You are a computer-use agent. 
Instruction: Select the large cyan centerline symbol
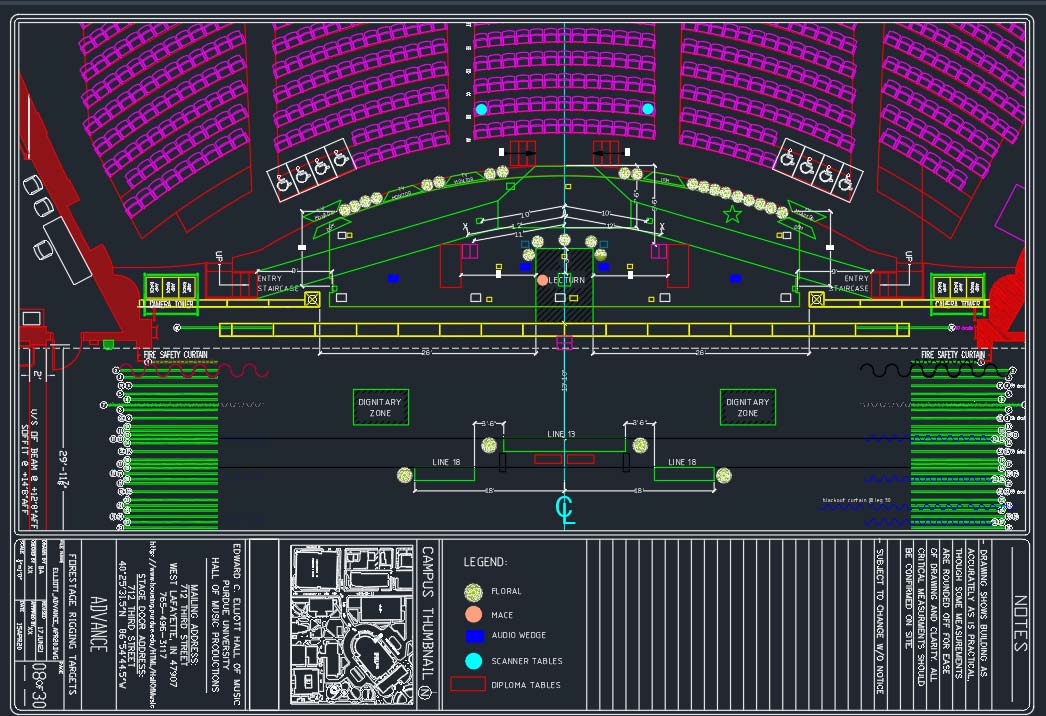point(565,509)
